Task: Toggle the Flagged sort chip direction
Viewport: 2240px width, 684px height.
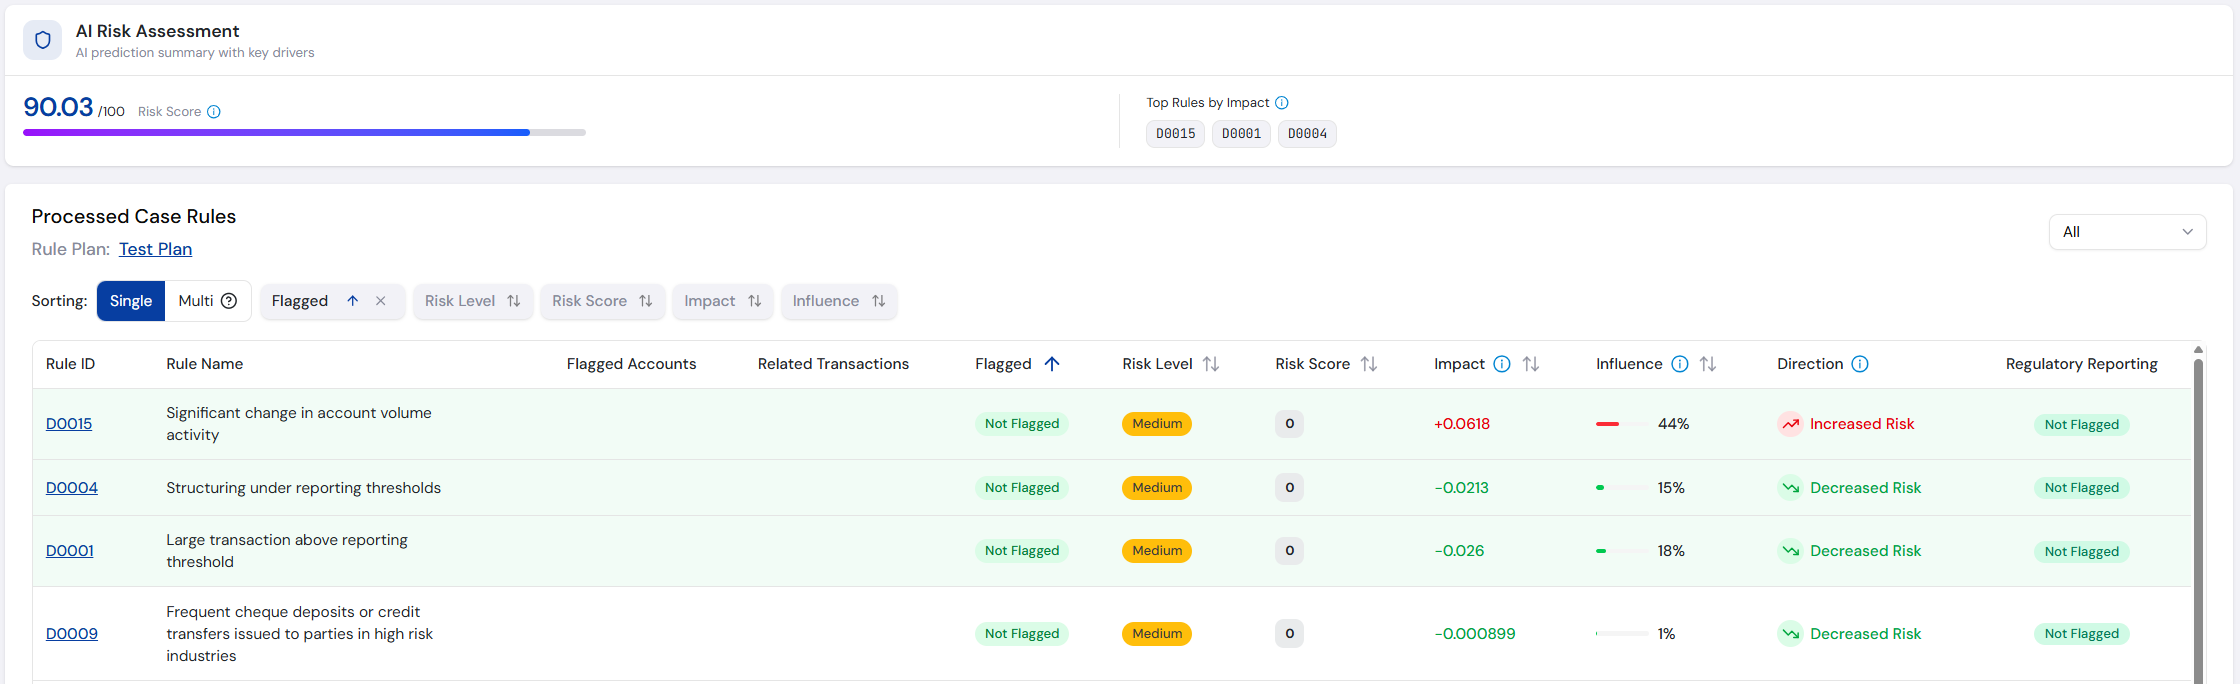Action: 352,301
